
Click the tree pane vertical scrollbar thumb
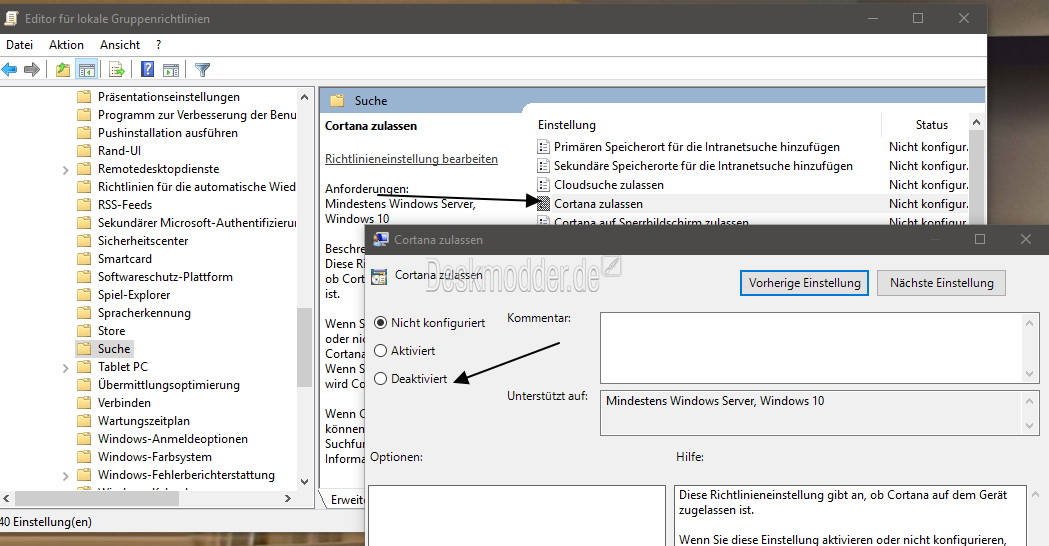point(304,347)
